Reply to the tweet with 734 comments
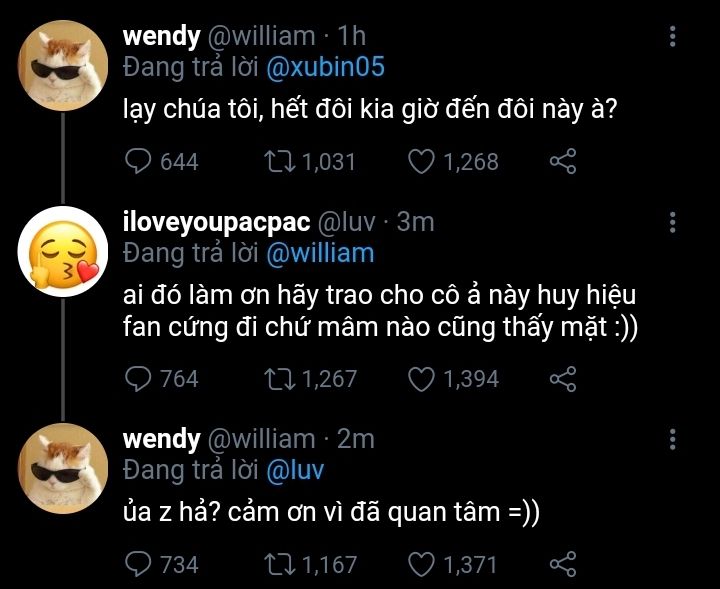The height and width of the screenshot is (589, 720). tap(138, 565)
